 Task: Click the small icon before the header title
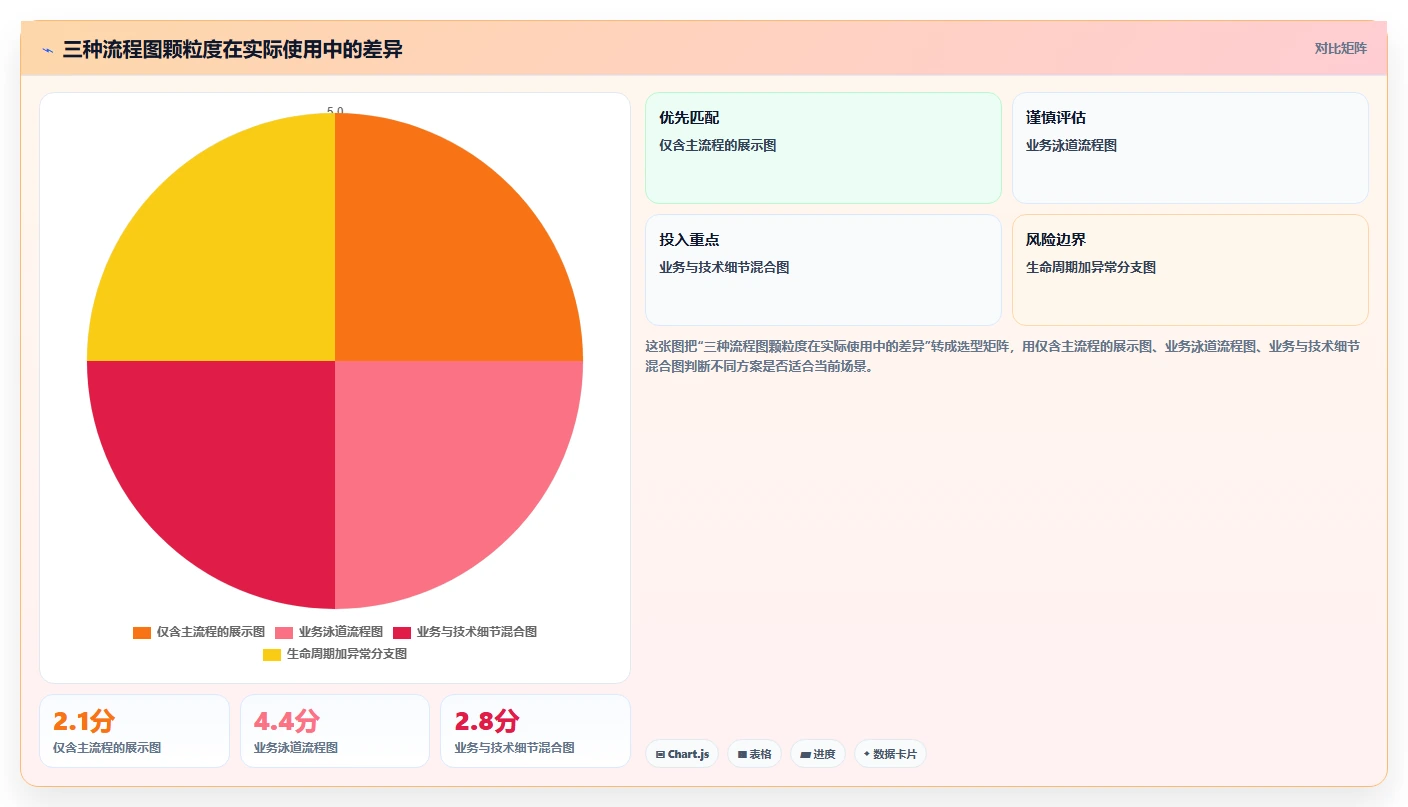47,50
